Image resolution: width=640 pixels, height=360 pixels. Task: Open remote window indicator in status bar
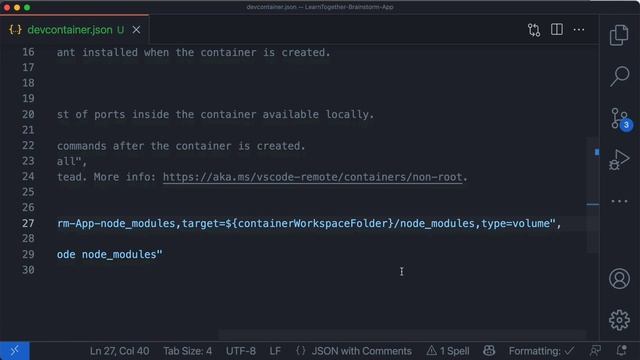(15, 351)
